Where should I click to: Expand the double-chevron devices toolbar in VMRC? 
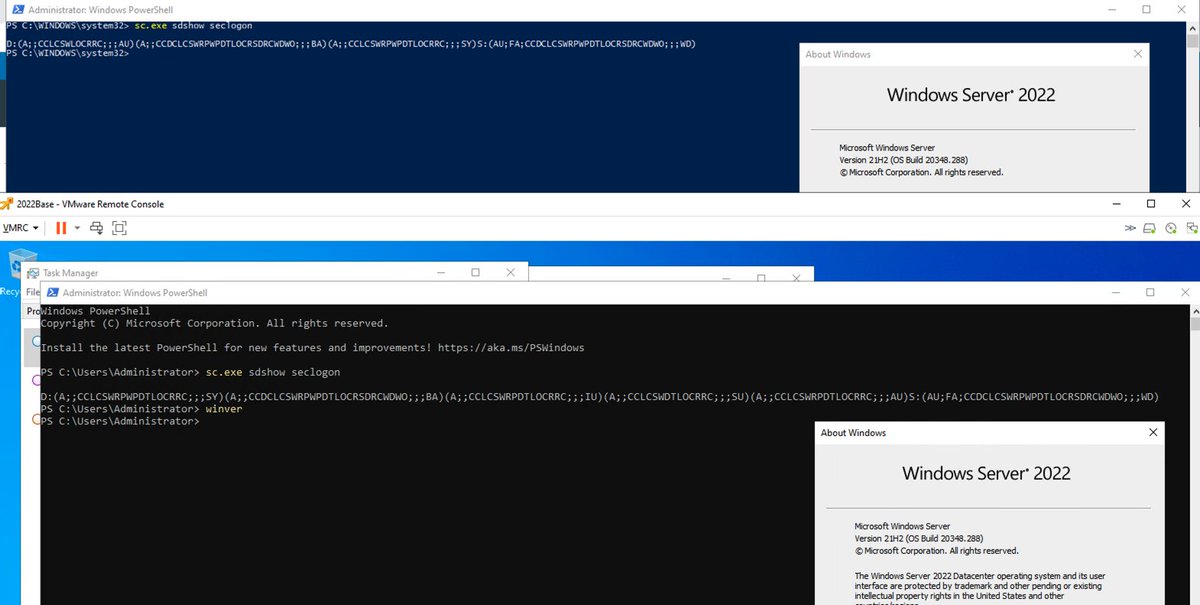1131,228
